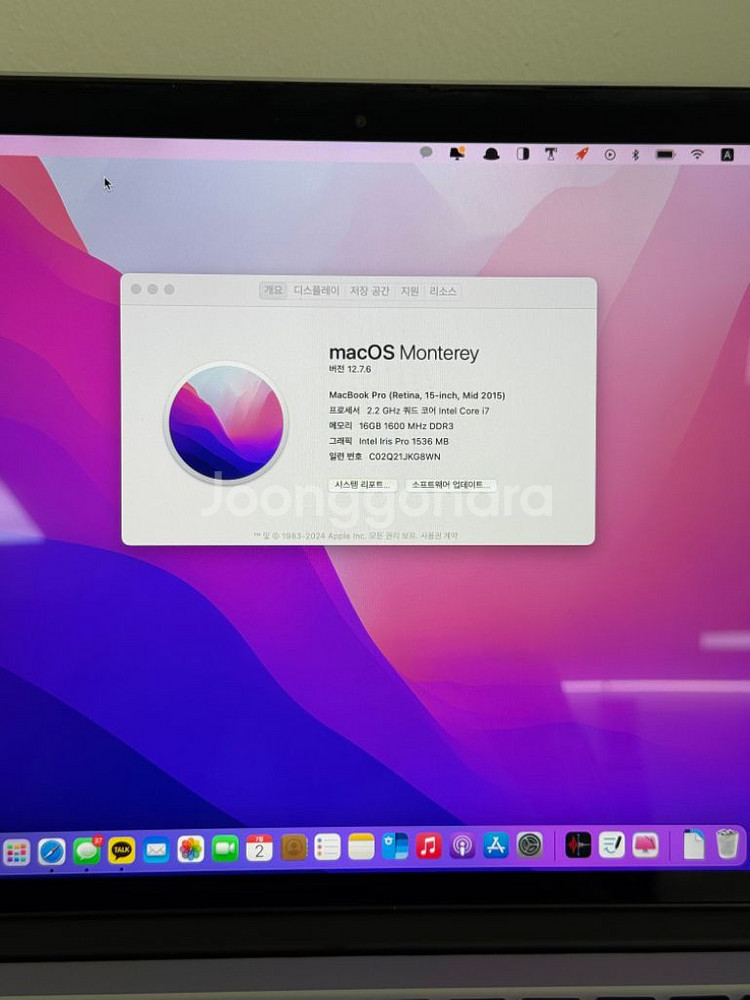Viewport: 750px width, 1000px height.
Task: Switch to the 지원 tab
Action: coord(409,291)
